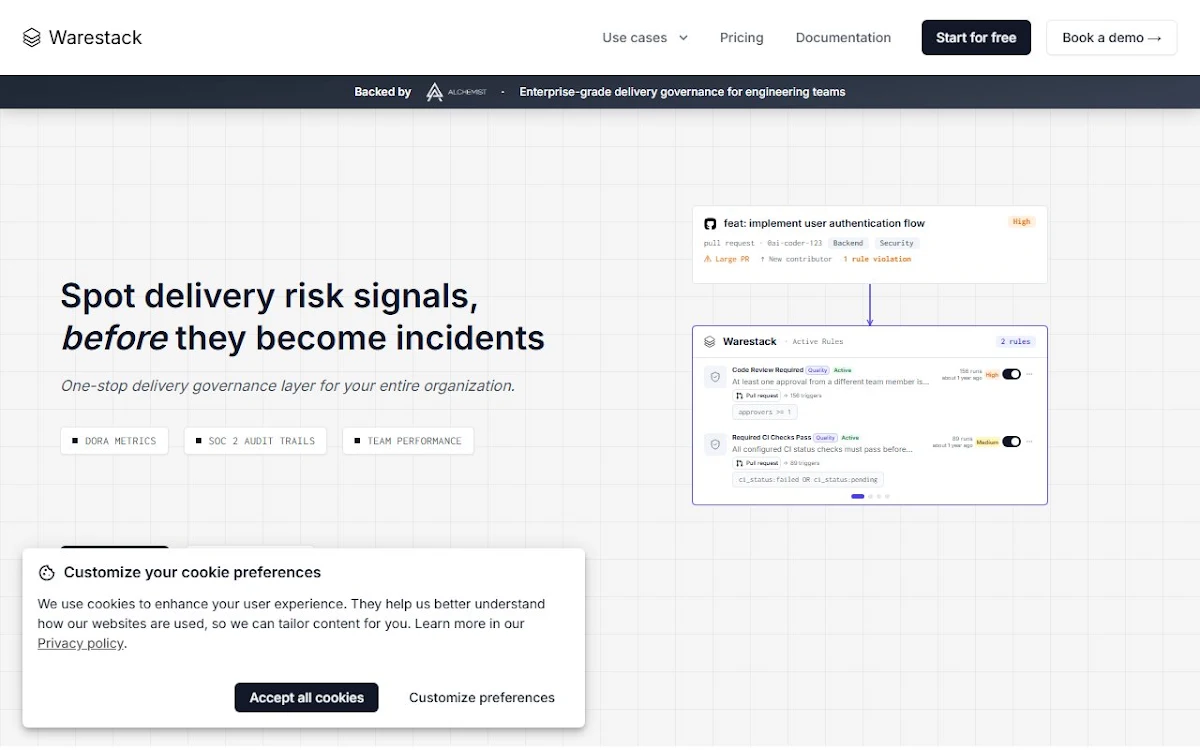Click the Warestack layers icon in the rules card
This screenshot has height=750, width=1200.
(709, 342)
